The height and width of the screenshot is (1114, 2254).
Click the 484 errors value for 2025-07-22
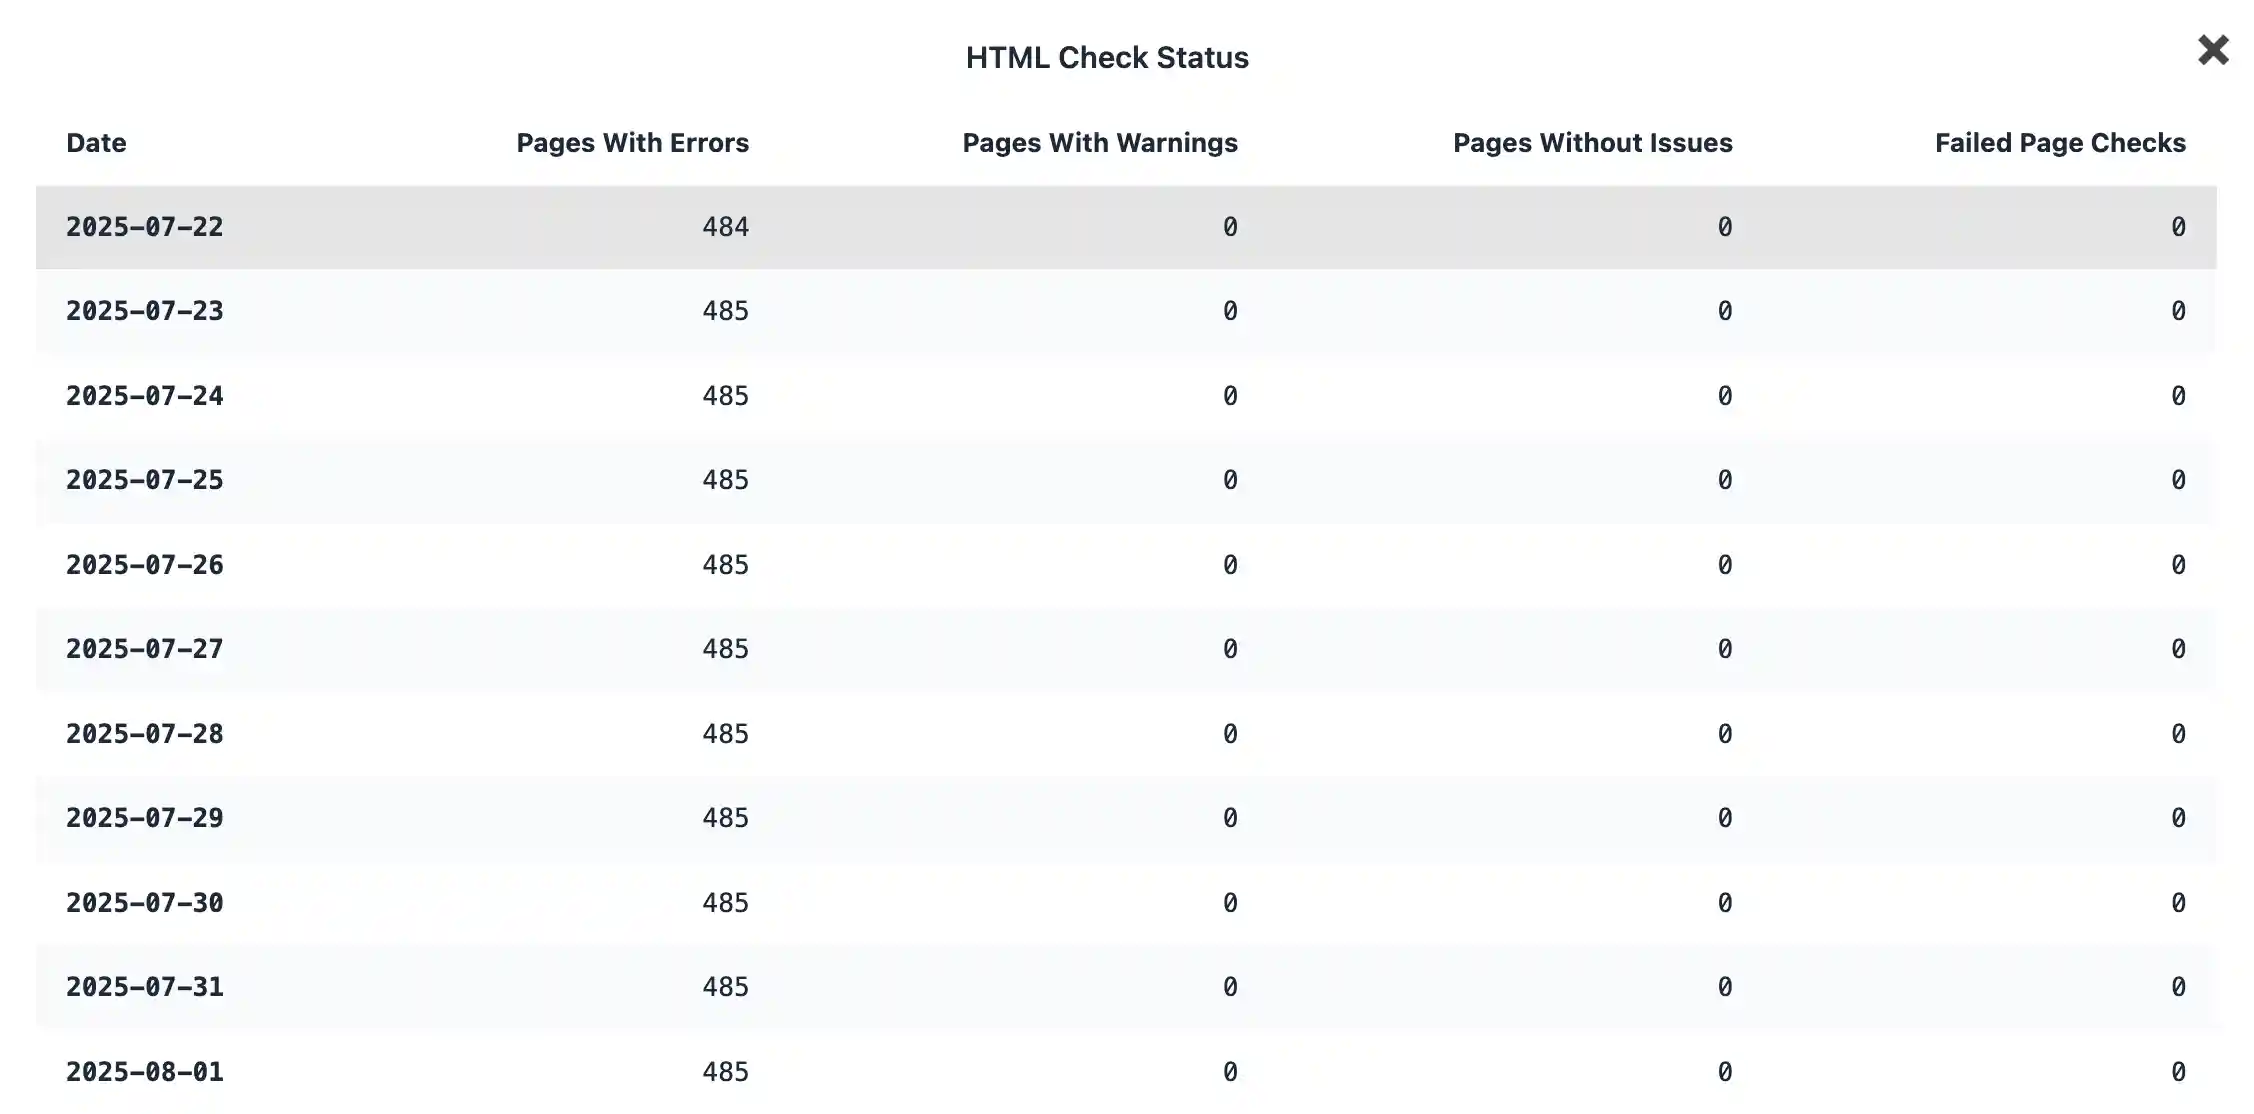point(727,227)
